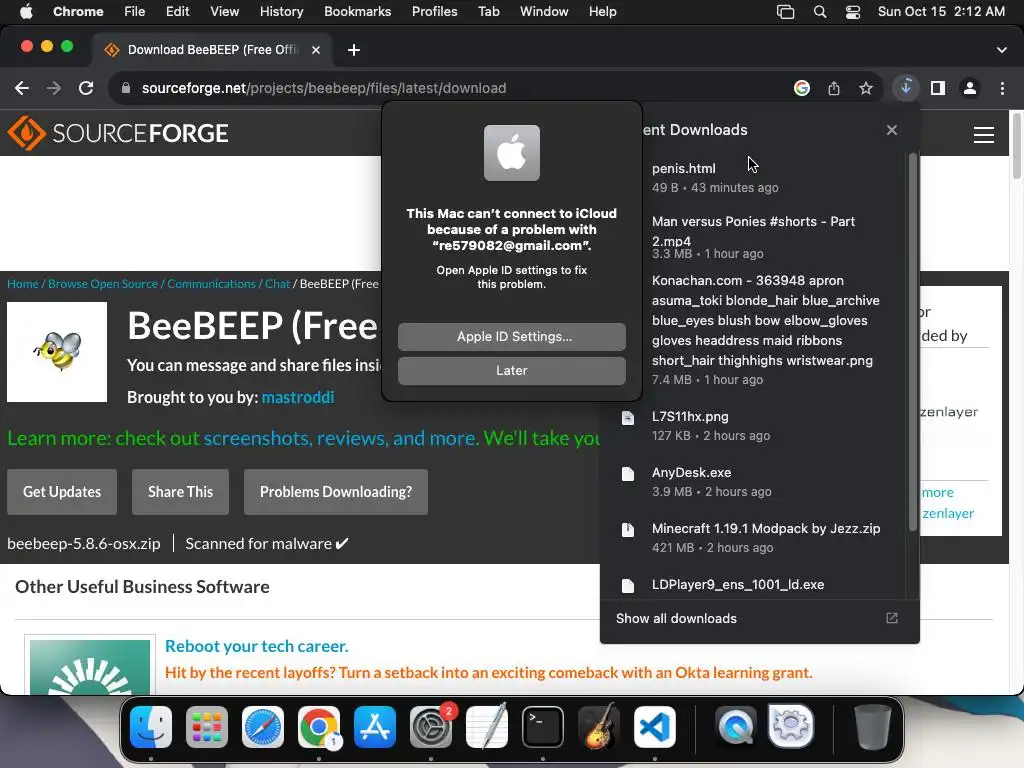The width and height of the screenshot is (1024, 768).
Task: Click the Get Updates button
Action: [62, 492]
